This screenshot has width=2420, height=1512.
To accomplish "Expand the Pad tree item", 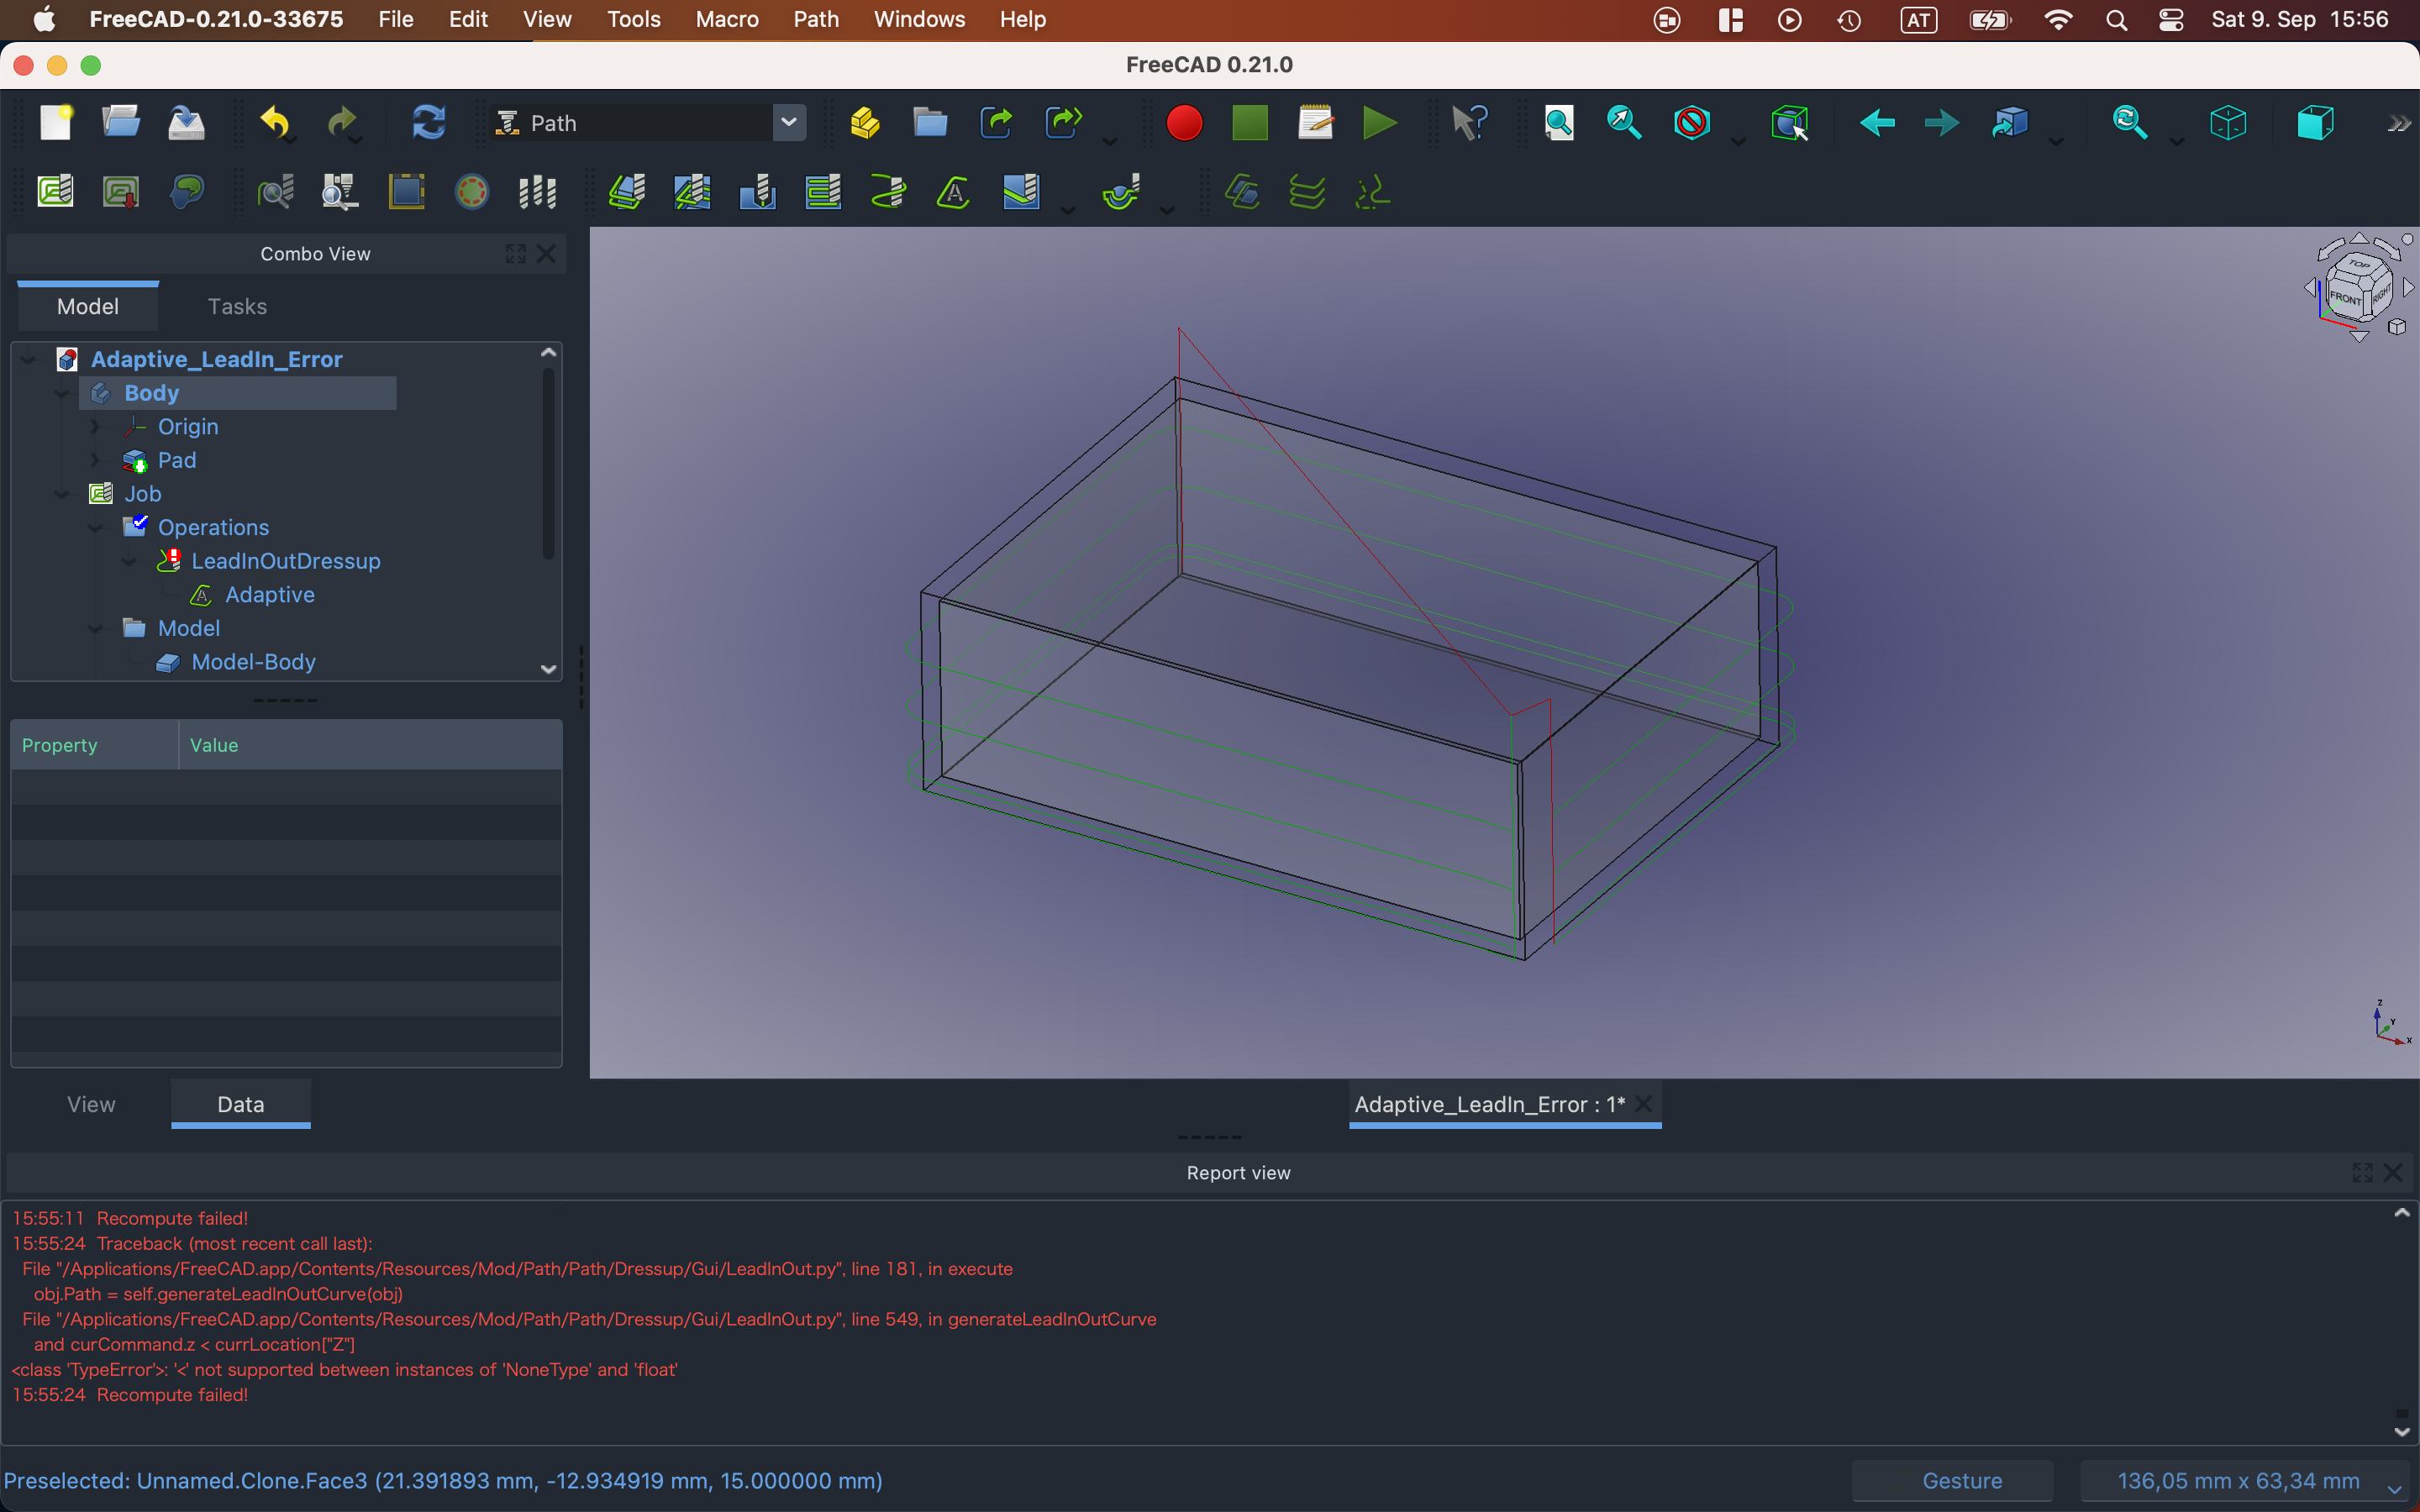I will 95,460.
